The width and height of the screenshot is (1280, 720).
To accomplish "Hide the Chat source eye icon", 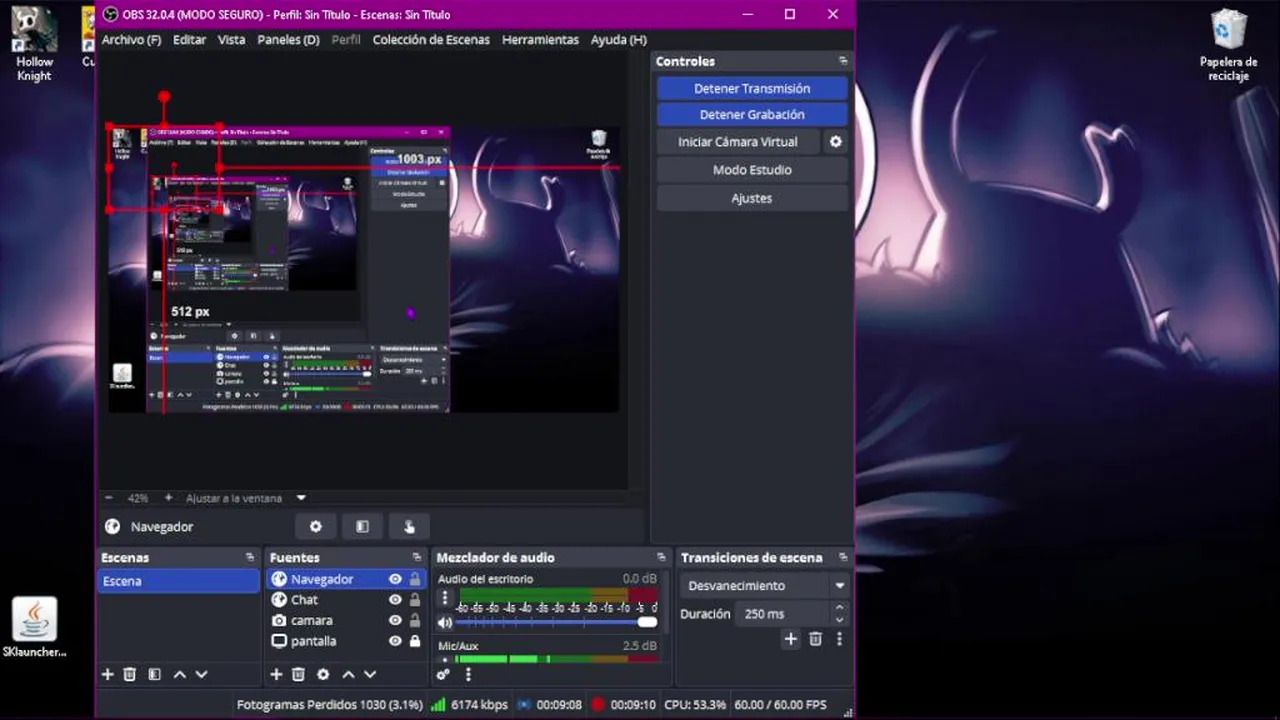I will pyautogui.click(x=395, y=600).
